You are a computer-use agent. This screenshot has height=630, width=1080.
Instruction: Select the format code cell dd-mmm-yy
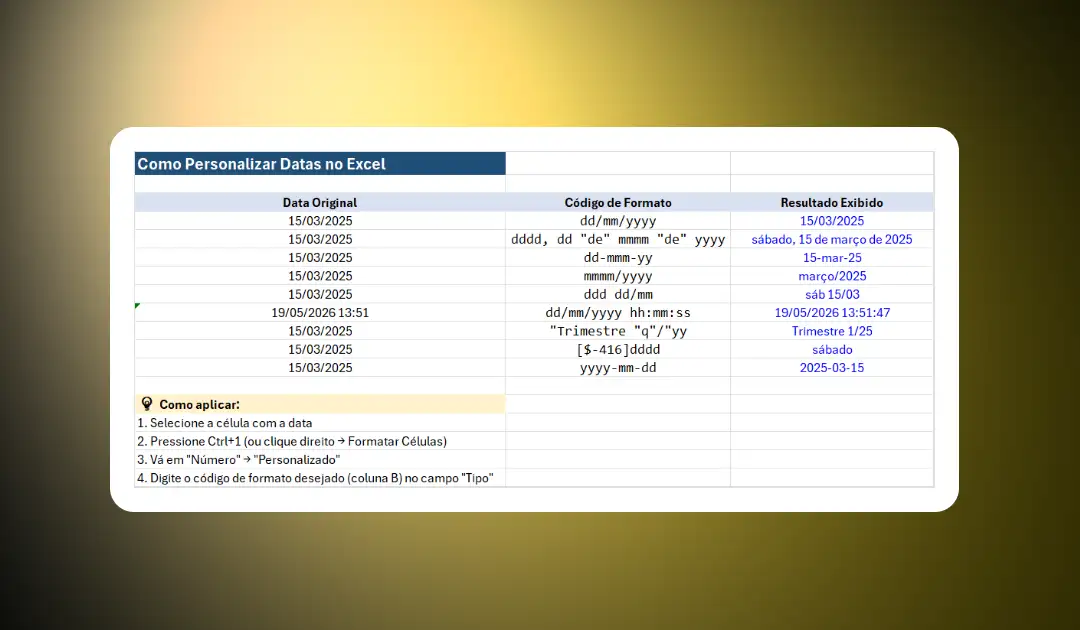tap(618, 258)
